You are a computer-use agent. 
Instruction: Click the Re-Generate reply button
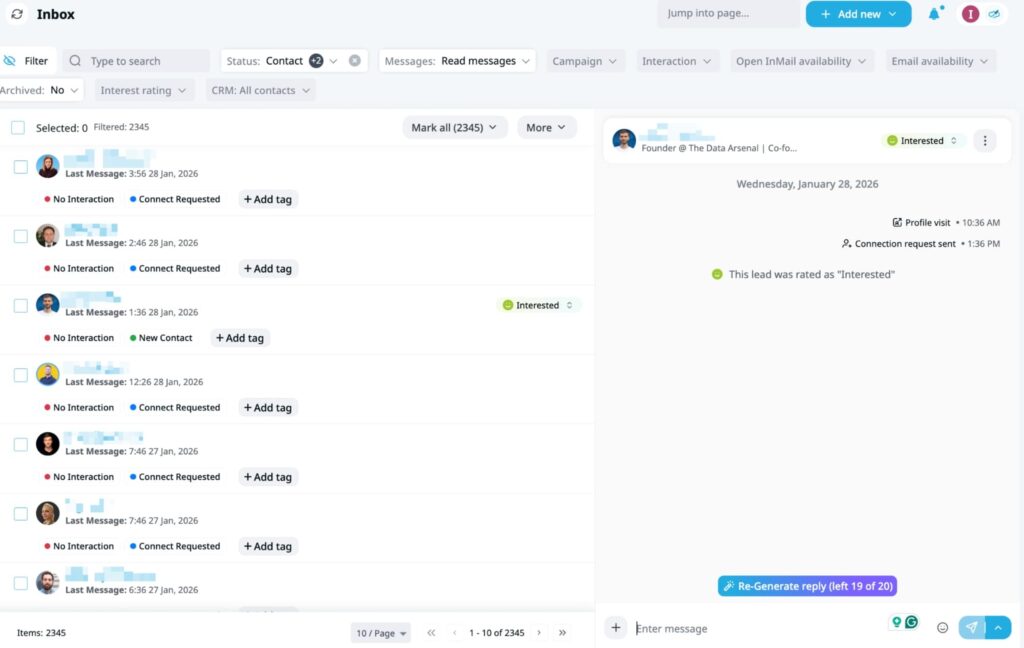[807, 585]
